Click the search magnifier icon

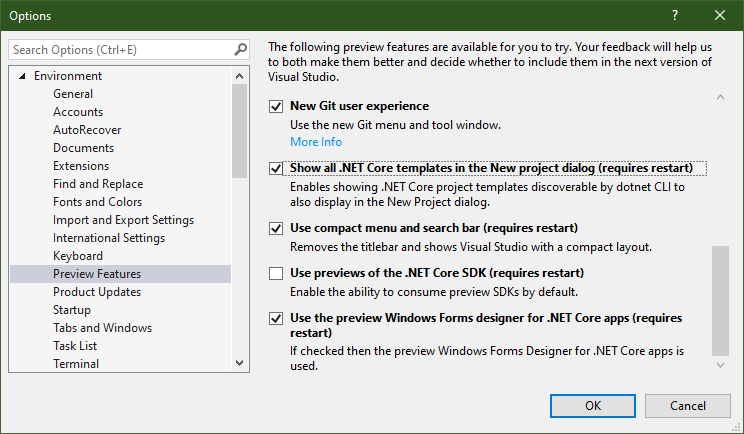pos(240,49)
